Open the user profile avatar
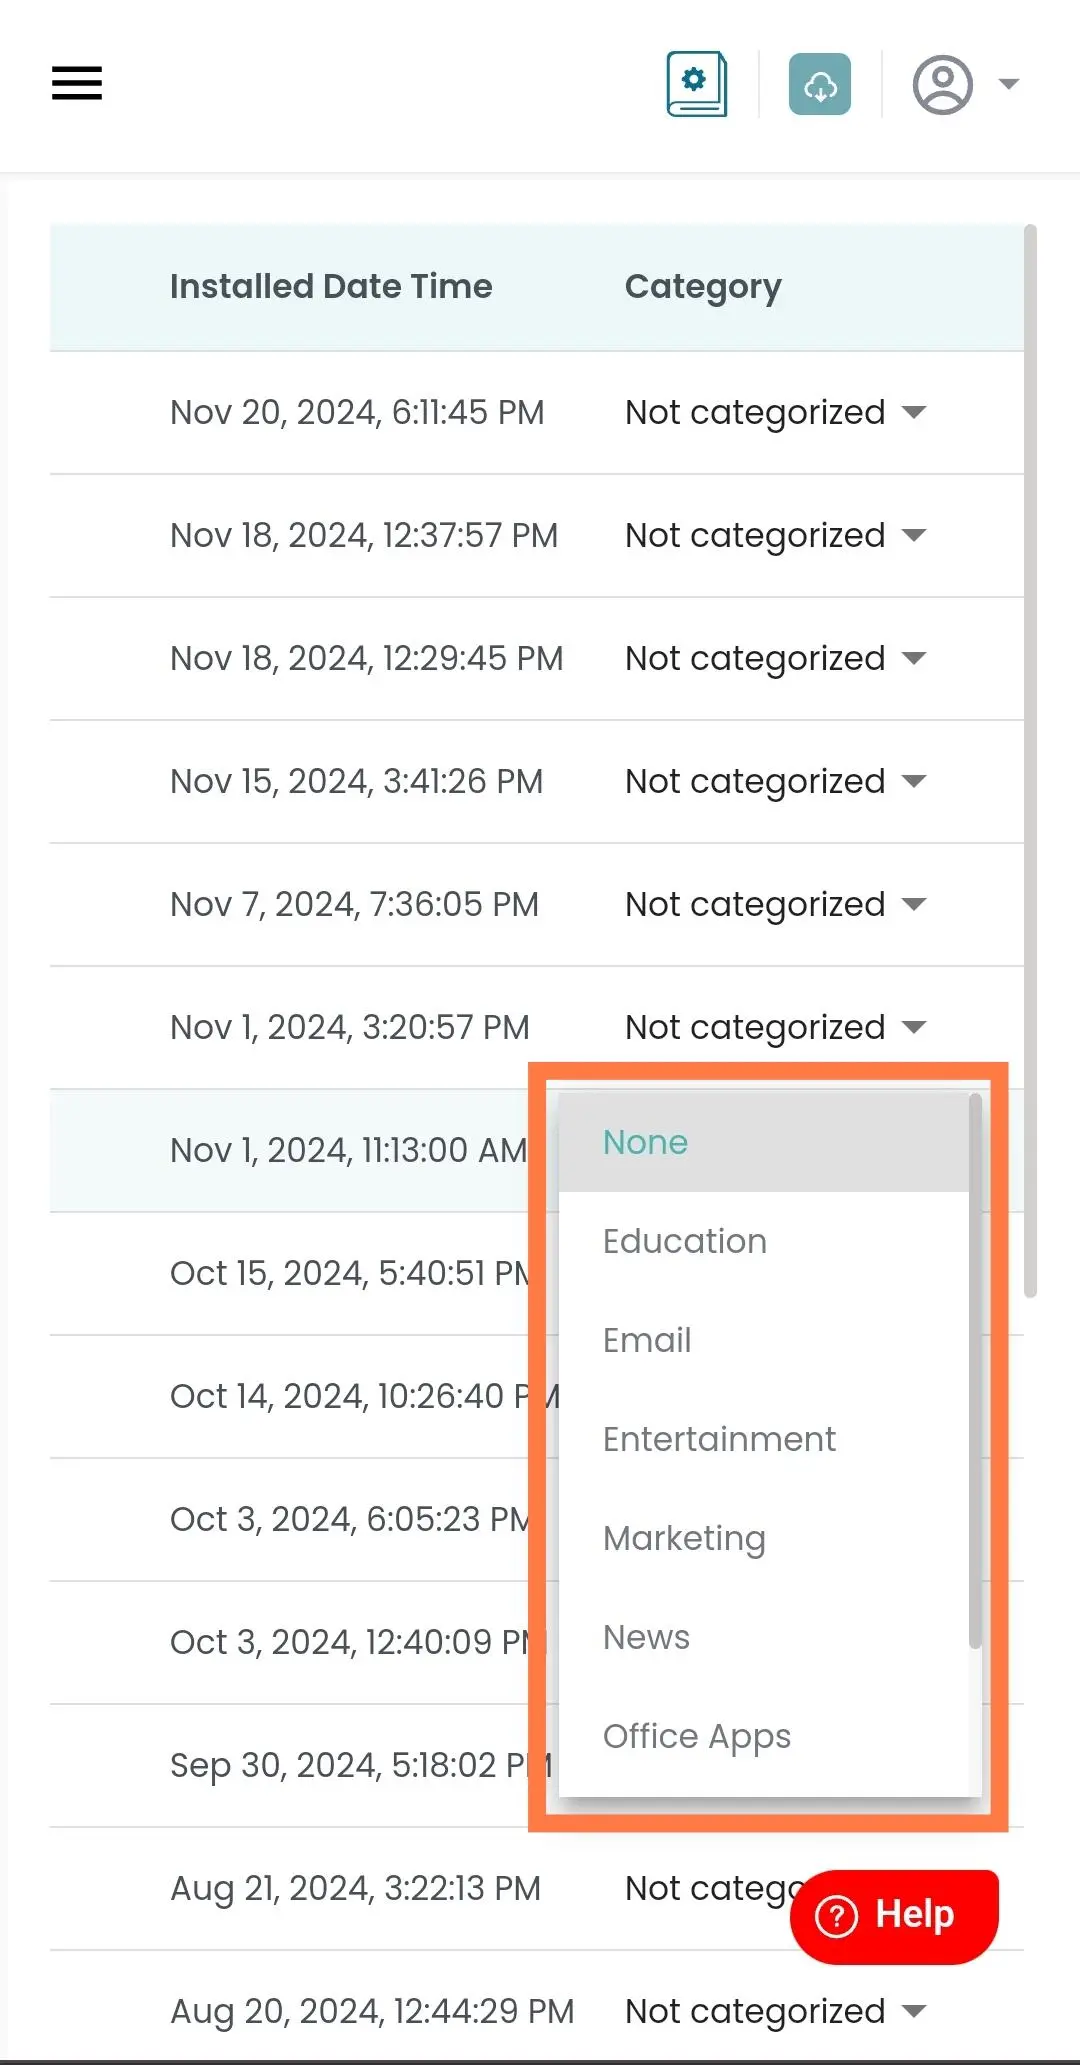This screenshot has height=2065, width=1080. click(x=942, y=85)
